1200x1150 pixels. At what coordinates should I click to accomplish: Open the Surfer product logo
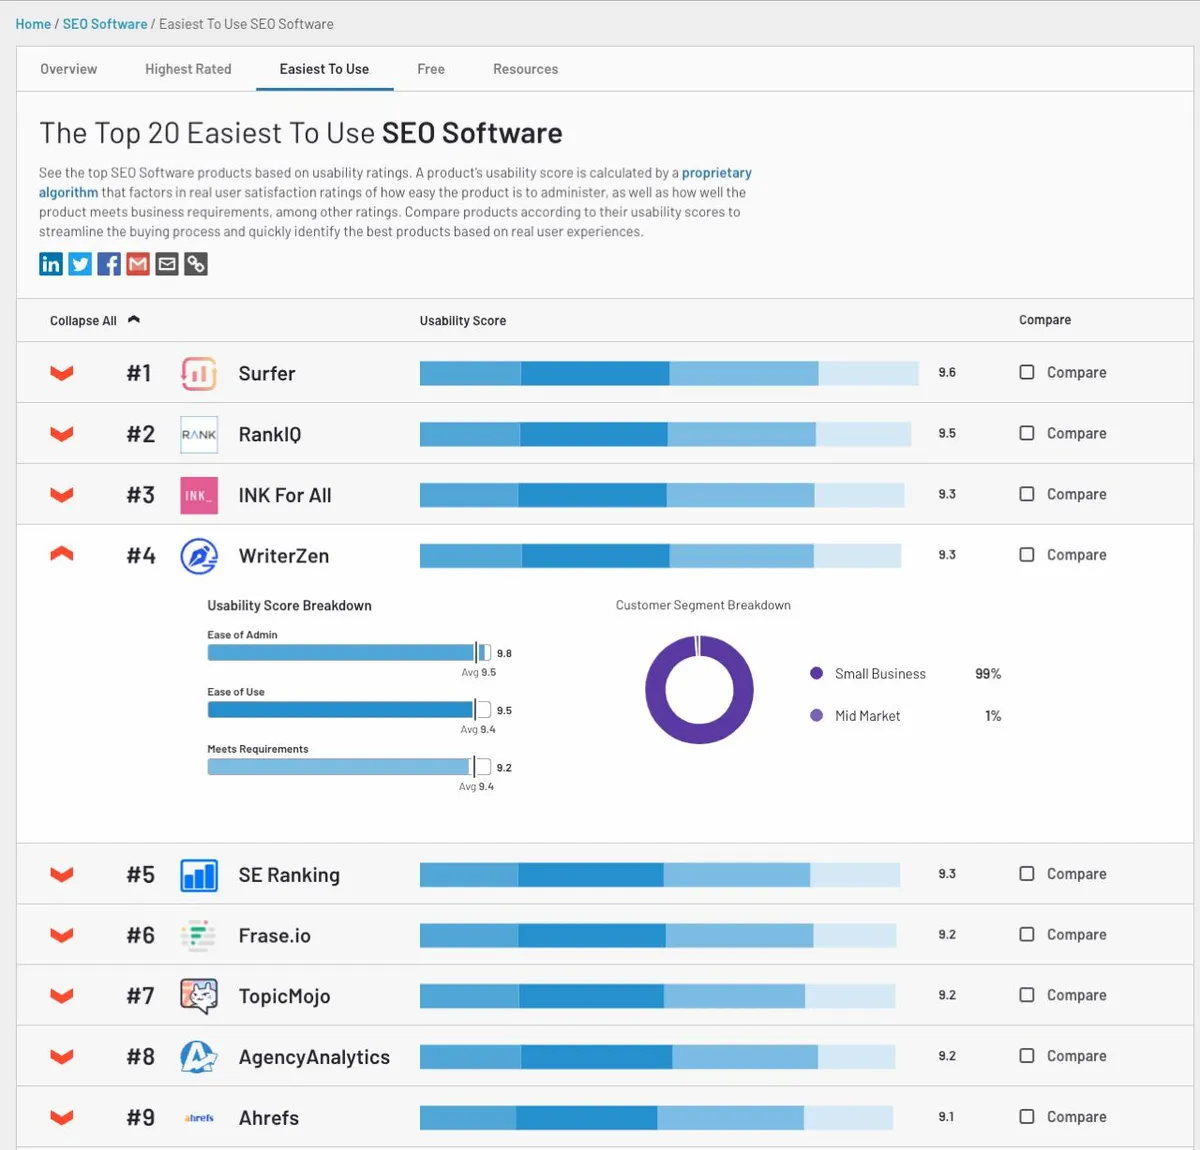point(198,373)
